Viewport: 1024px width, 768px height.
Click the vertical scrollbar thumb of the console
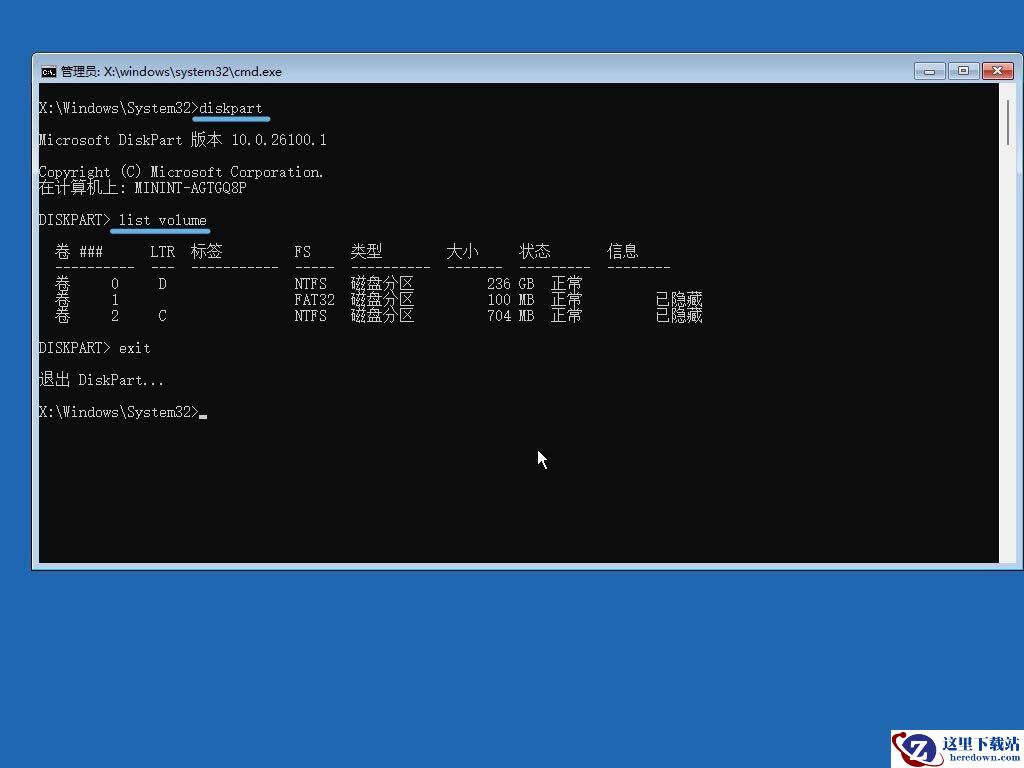point(1009,123)
